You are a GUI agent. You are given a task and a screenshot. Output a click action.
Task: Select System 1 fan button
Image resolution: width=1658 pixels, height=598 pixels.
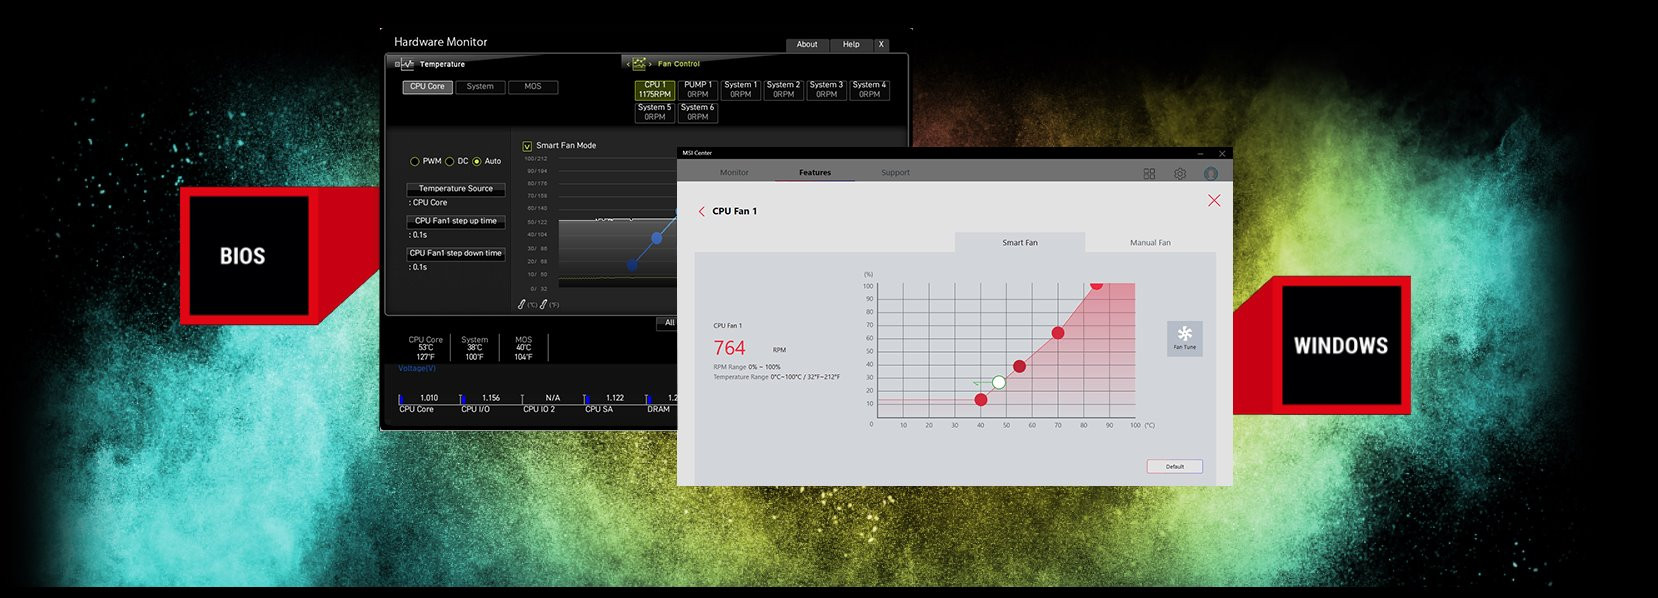[x=741, y=90]
